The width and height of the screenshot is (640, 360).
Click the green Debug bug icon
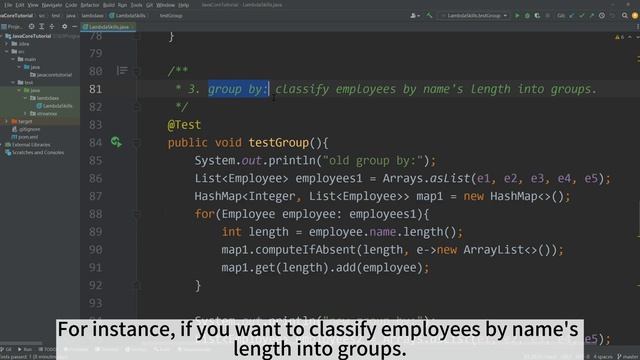coord(527,16)
